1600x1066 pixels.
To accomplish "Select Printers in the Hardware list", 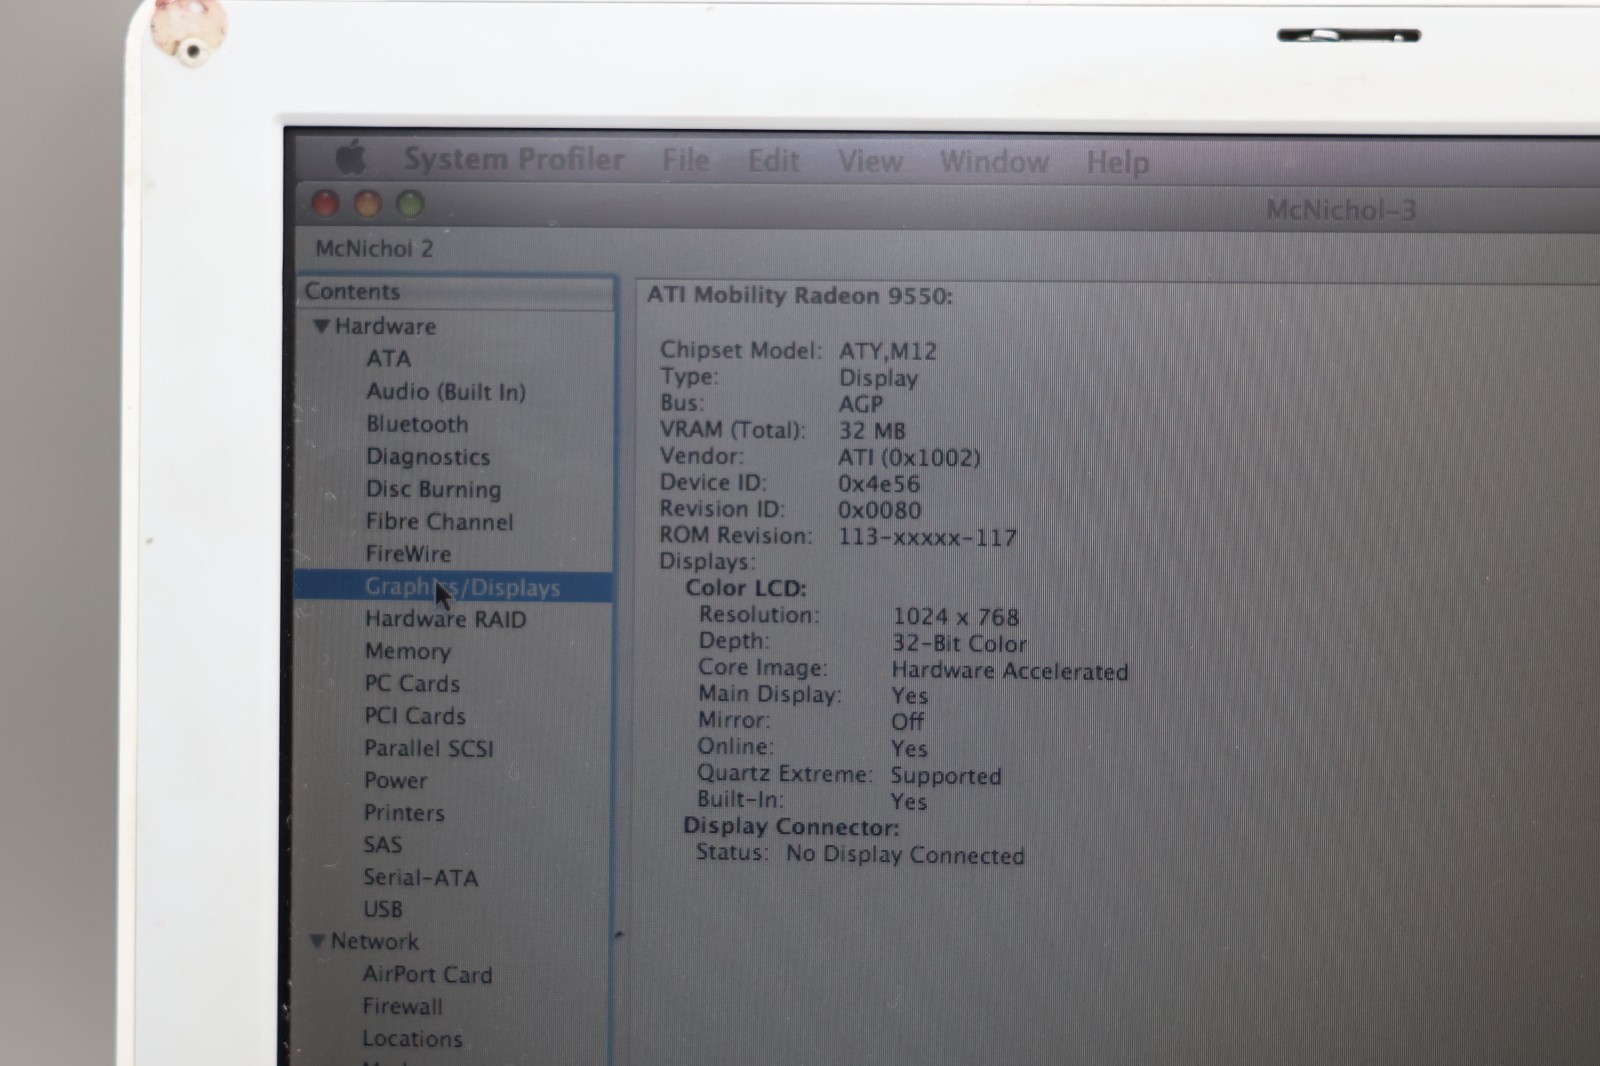I will tap(404, 813).
